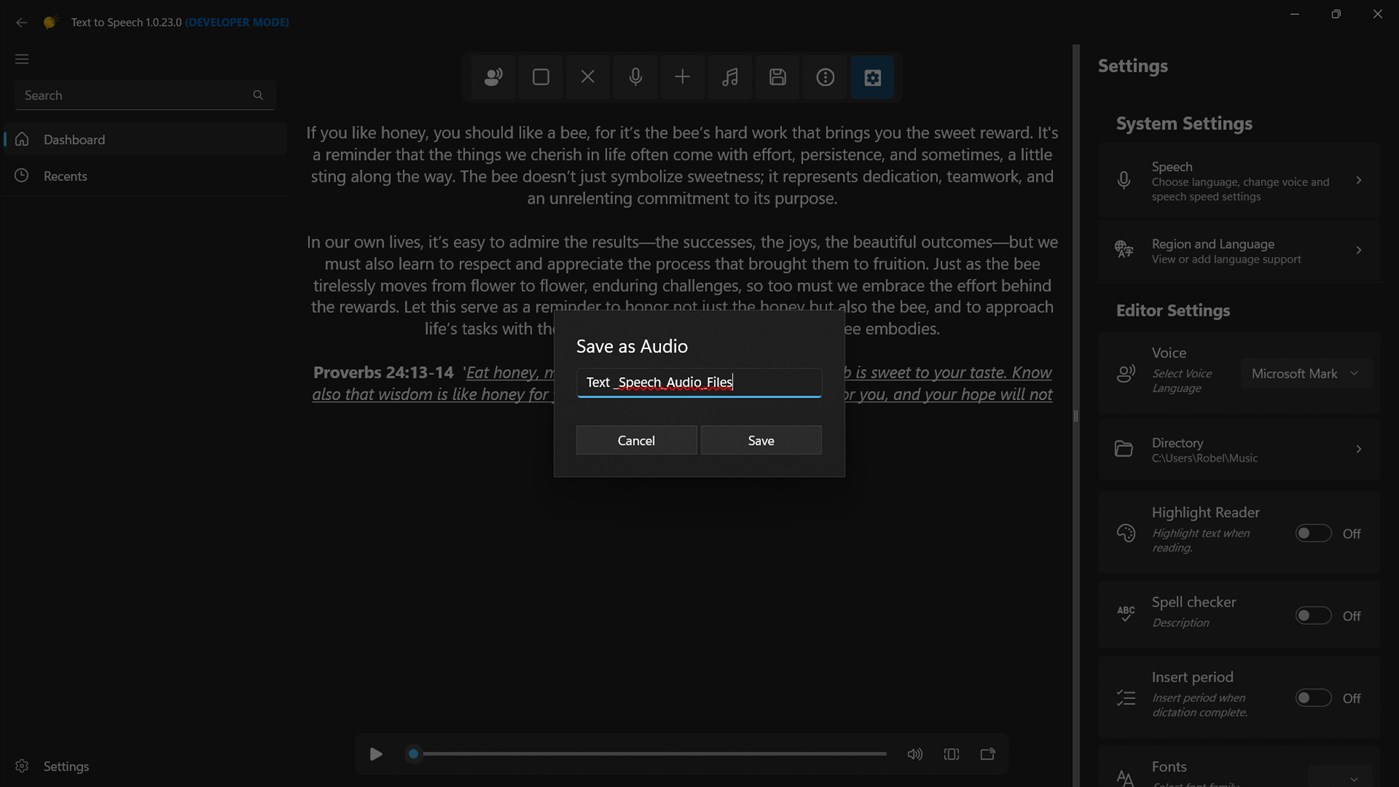Open the Dashboard sidebar item
This screenshot has width=1399, height=787.
(73, 139)
